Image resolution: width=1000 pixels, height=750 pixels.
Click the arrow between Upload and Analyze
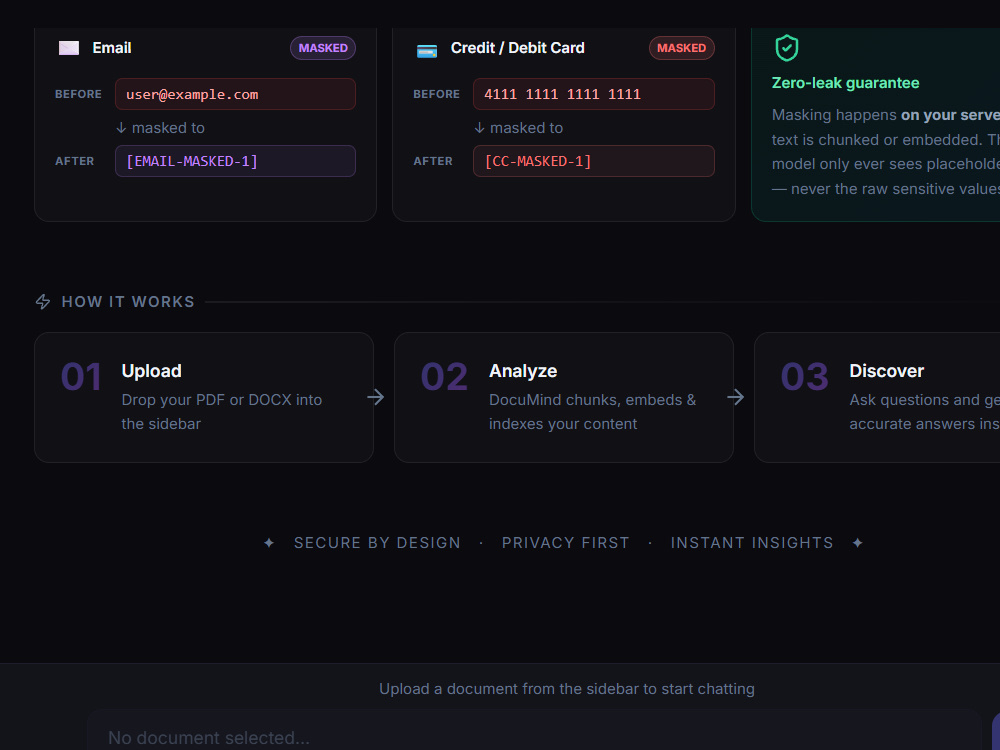click(x=376, y=397)
